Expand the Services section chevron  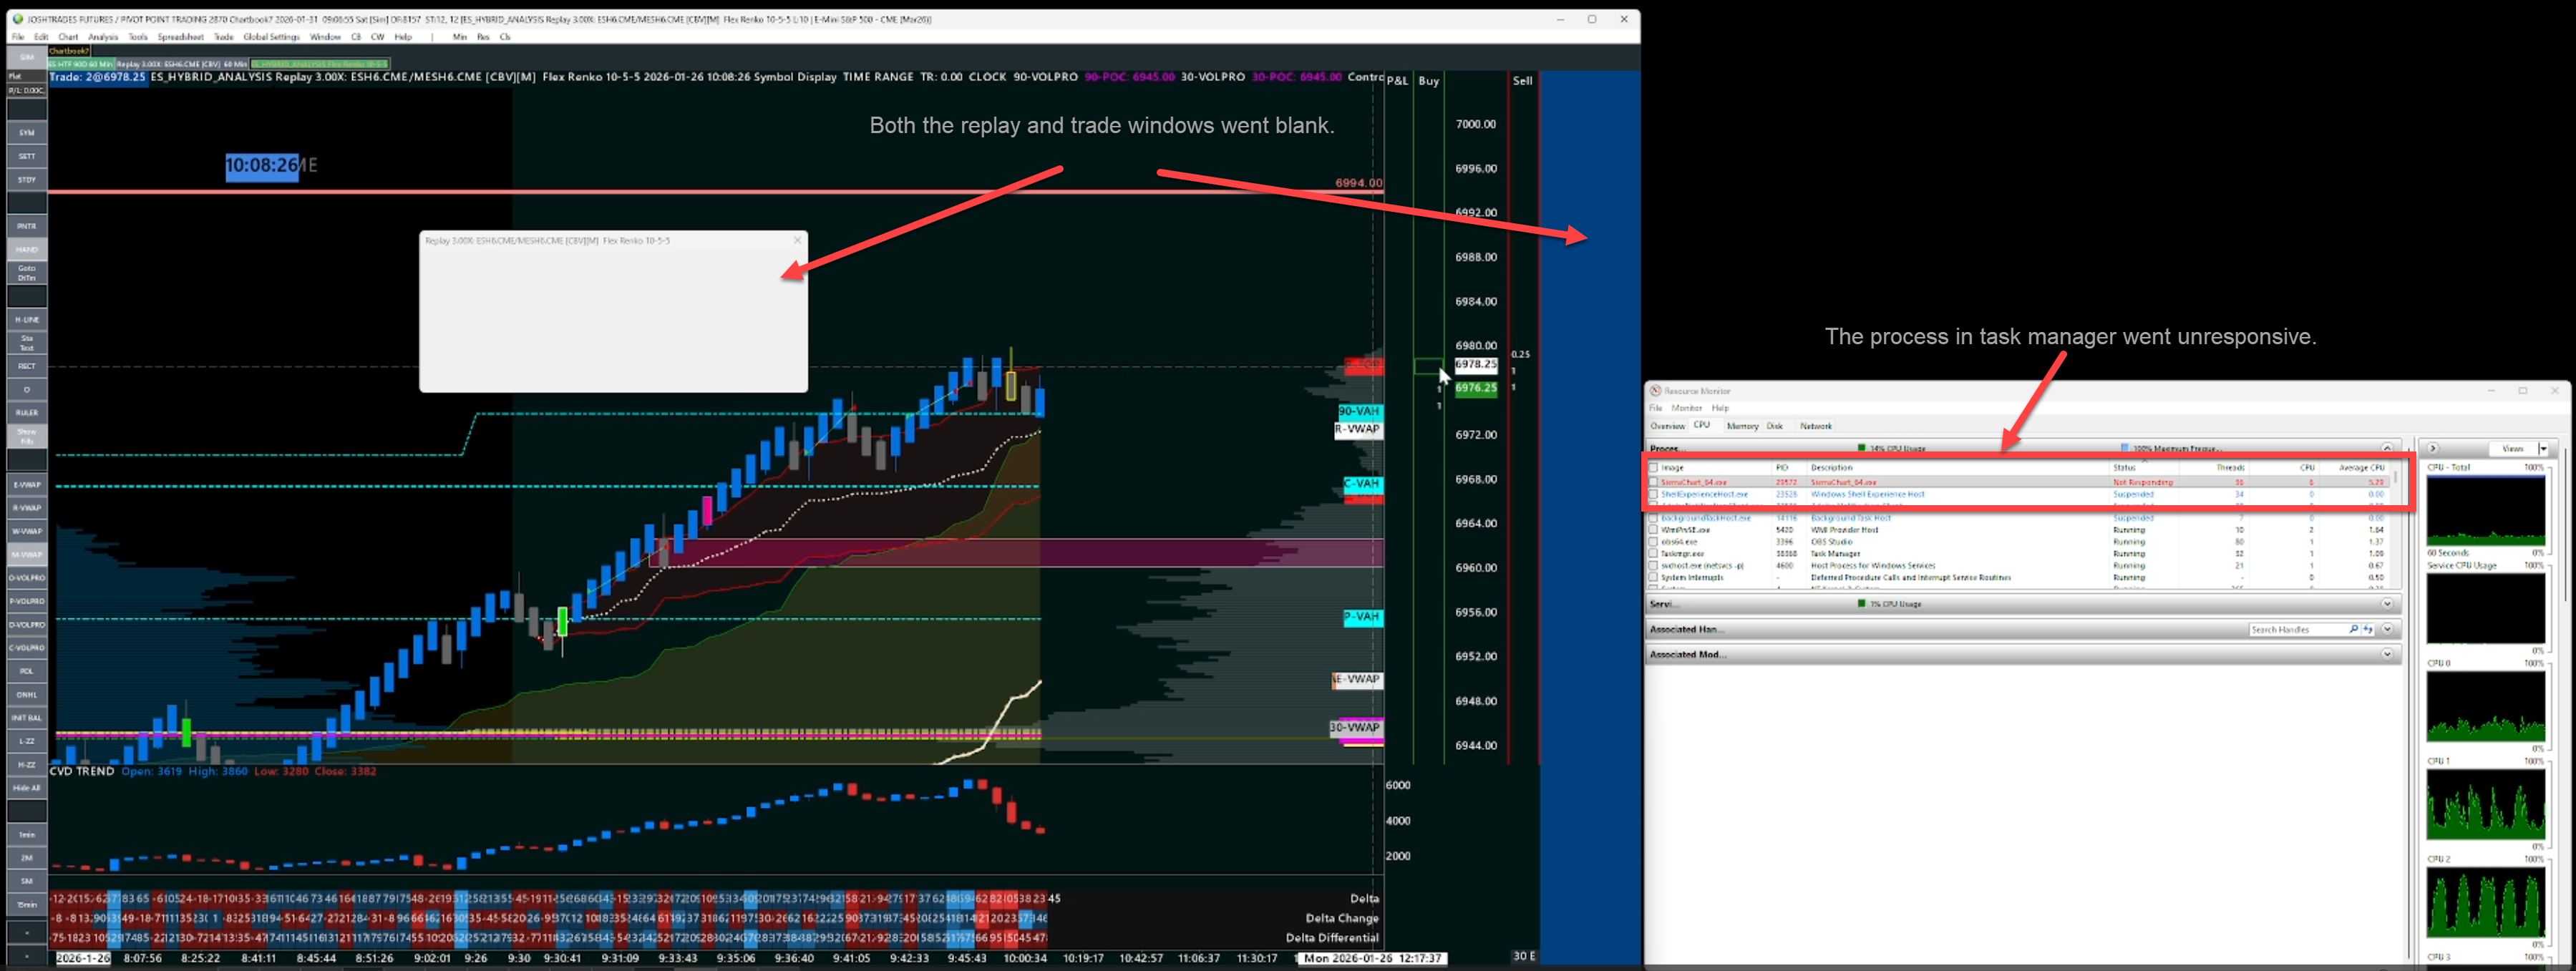tap(2387, 604)
